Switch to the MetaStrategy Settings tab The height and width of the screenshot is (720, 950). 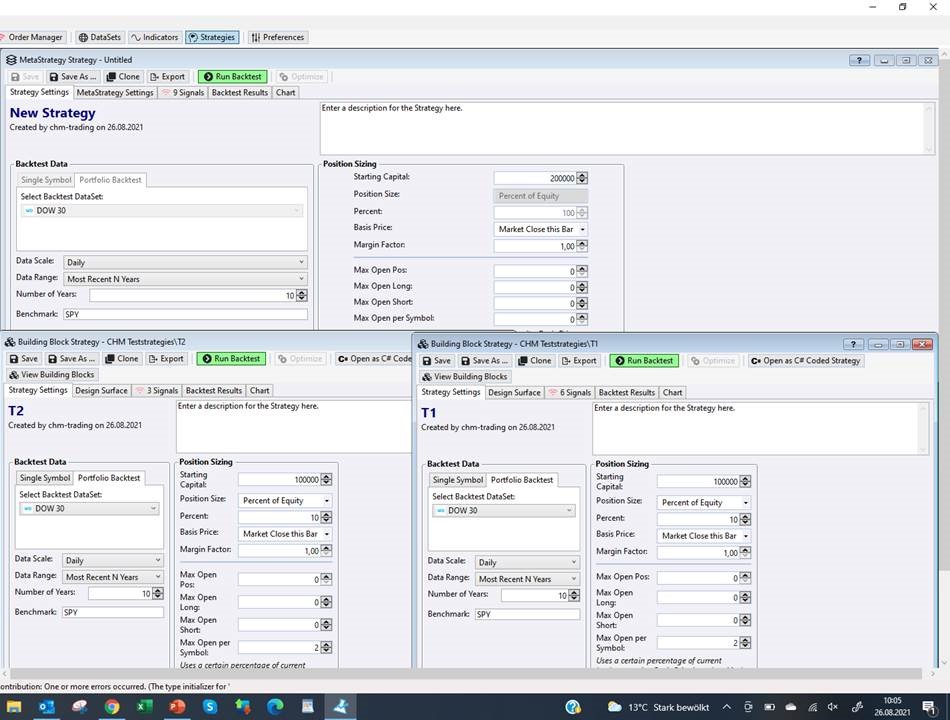pos(115,93)
